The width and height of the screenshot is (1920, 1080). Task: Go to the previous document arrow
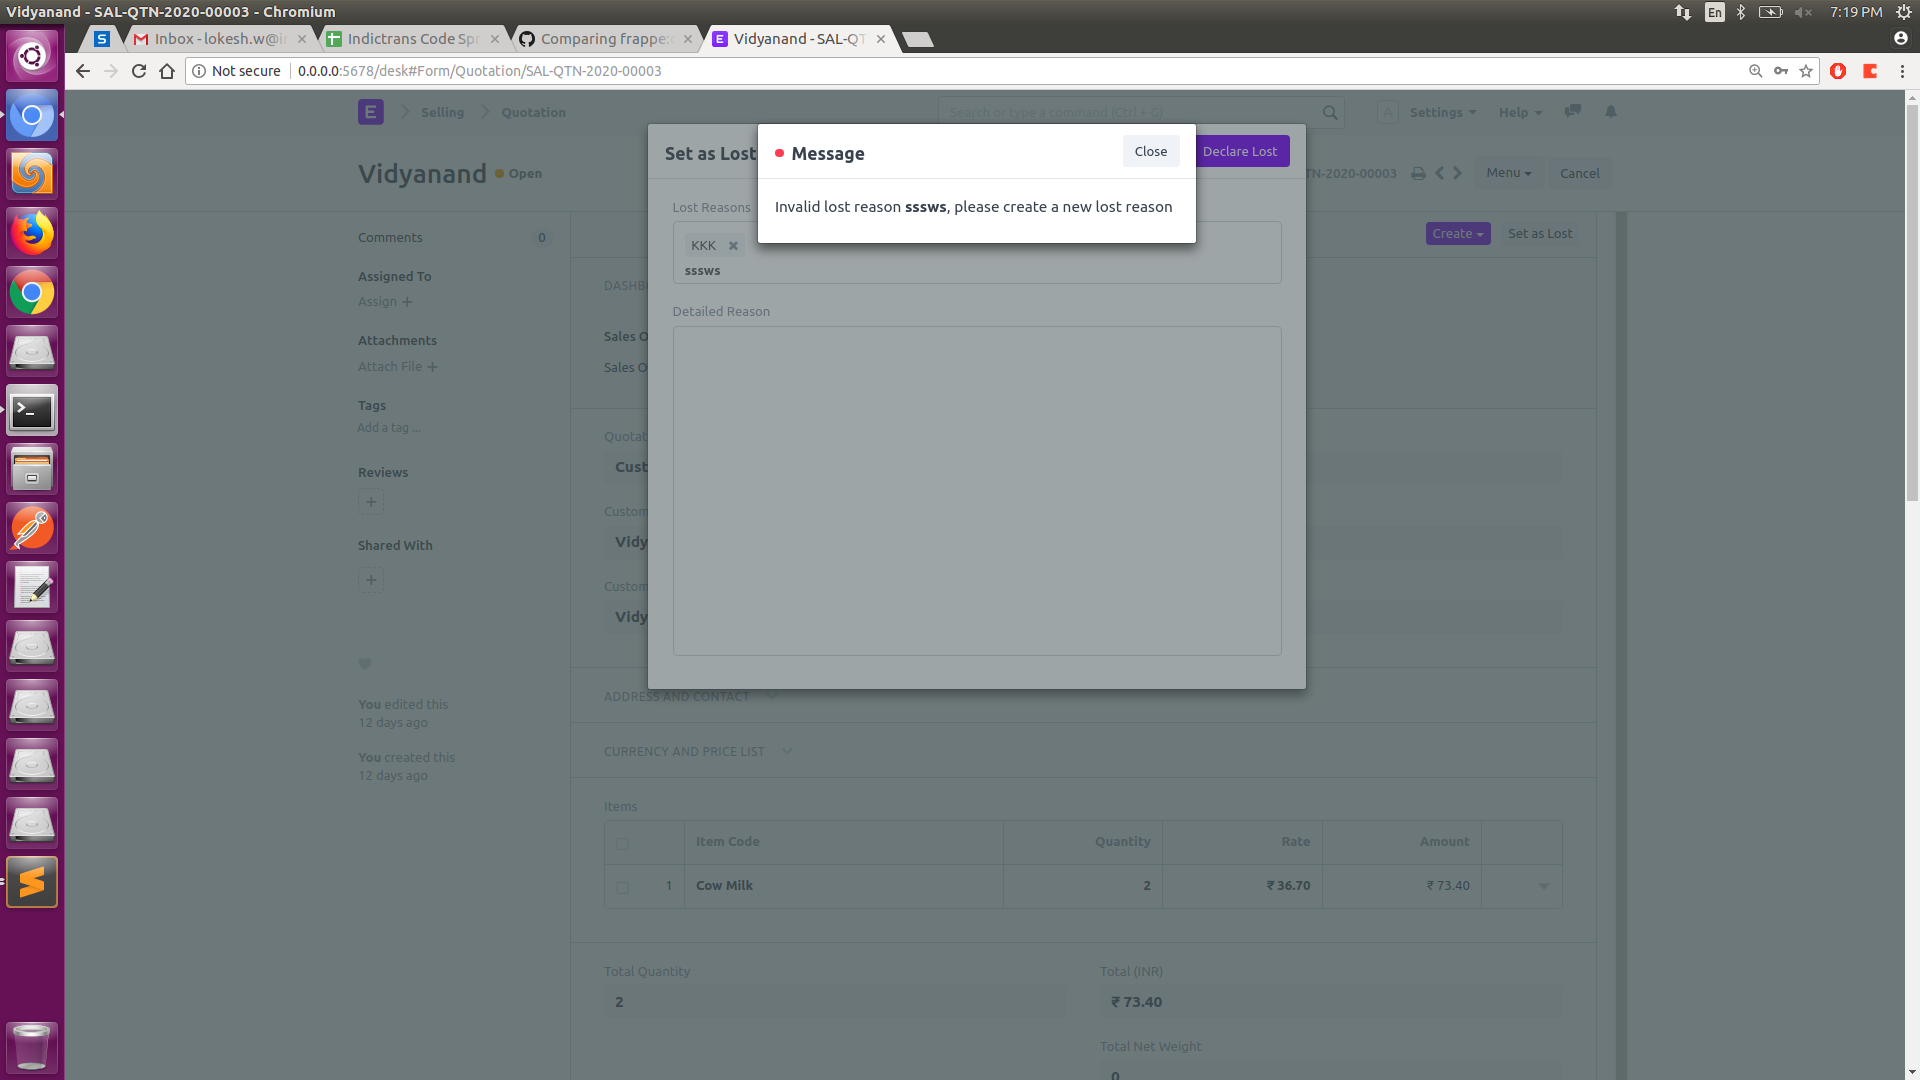(1440, 173)
